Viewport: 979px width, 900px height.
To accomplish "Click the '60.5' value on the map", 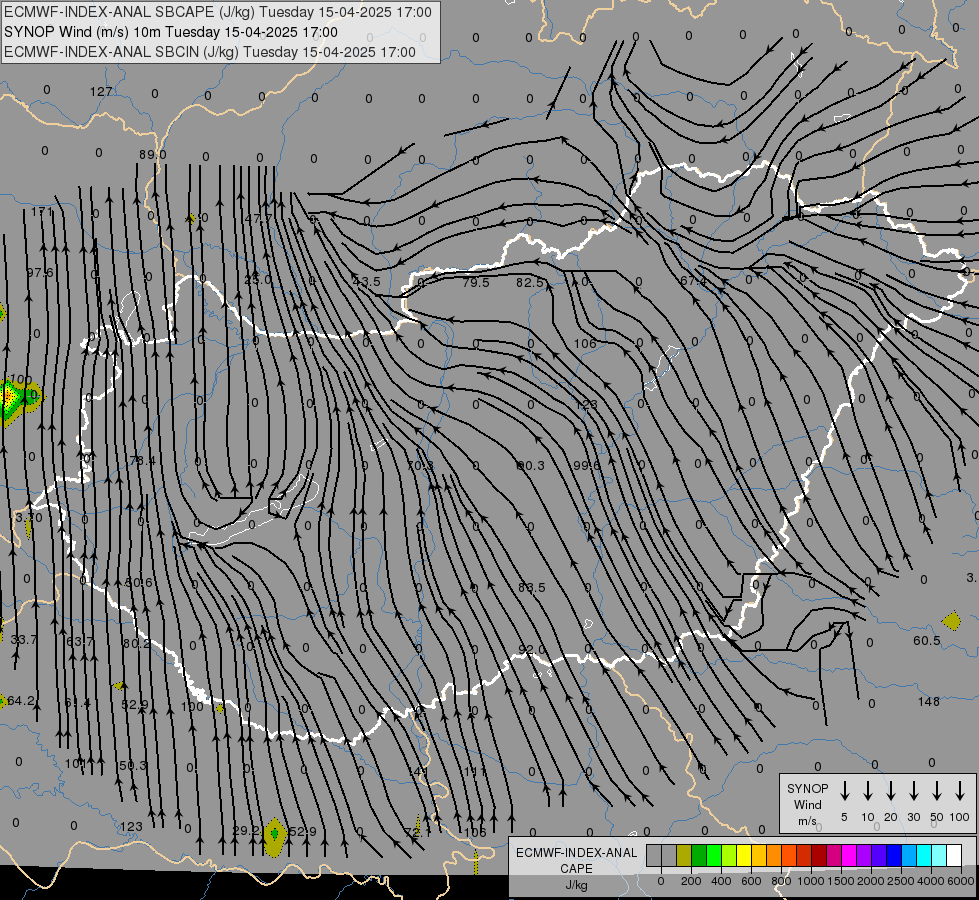I will (x=927, y=641).
